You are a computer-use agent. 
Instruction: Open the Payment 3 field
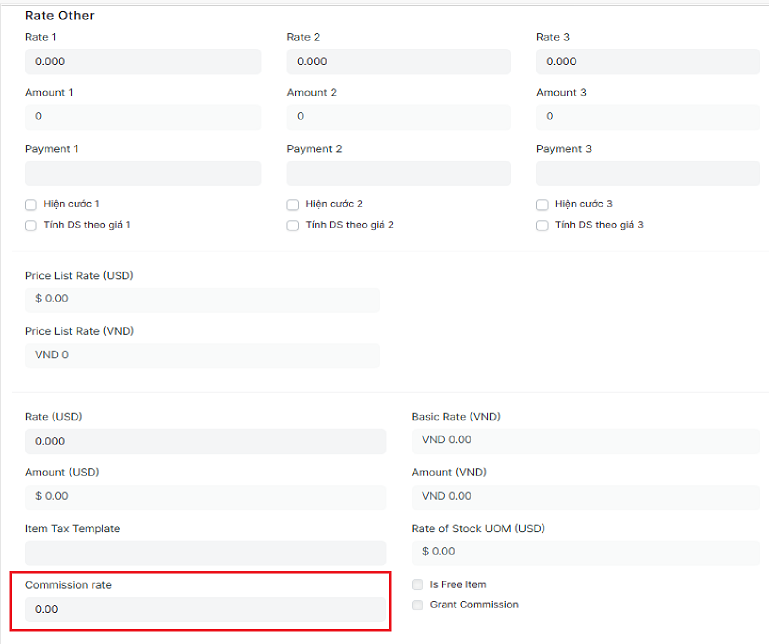tap(647, 173)
